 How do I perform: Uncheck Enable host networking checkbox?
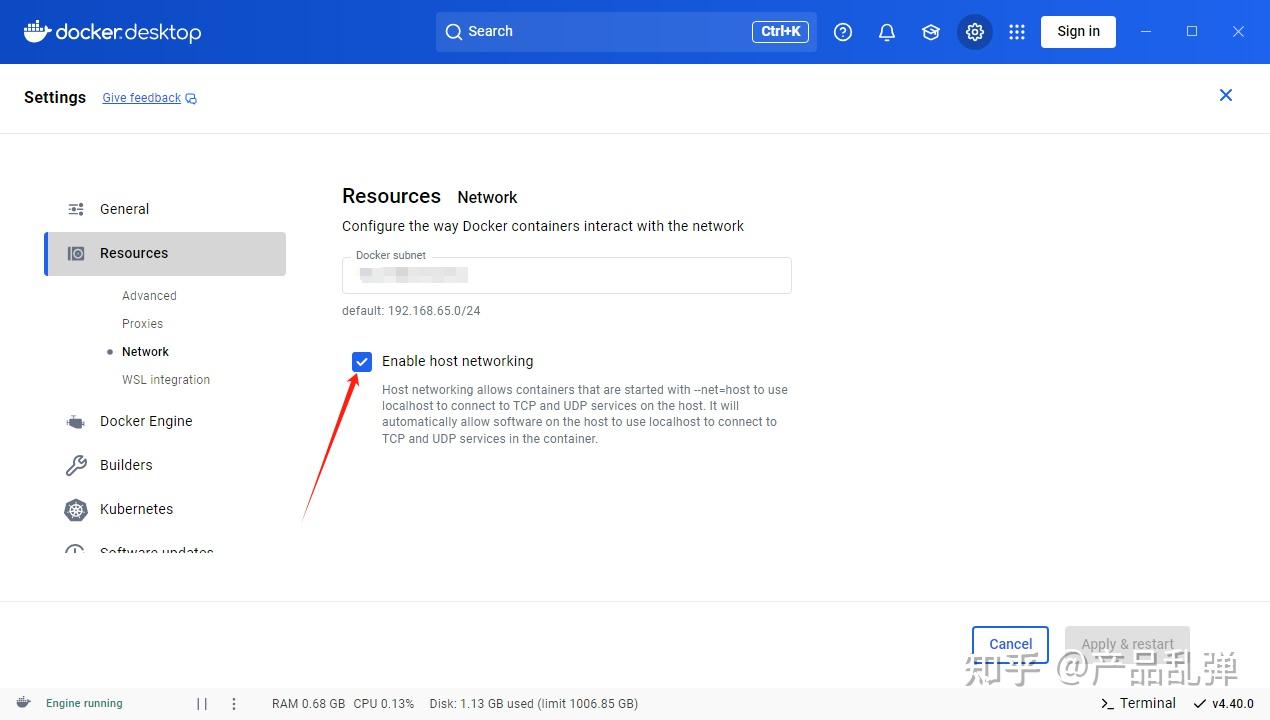pyautogui.click(x=362, y=362)
